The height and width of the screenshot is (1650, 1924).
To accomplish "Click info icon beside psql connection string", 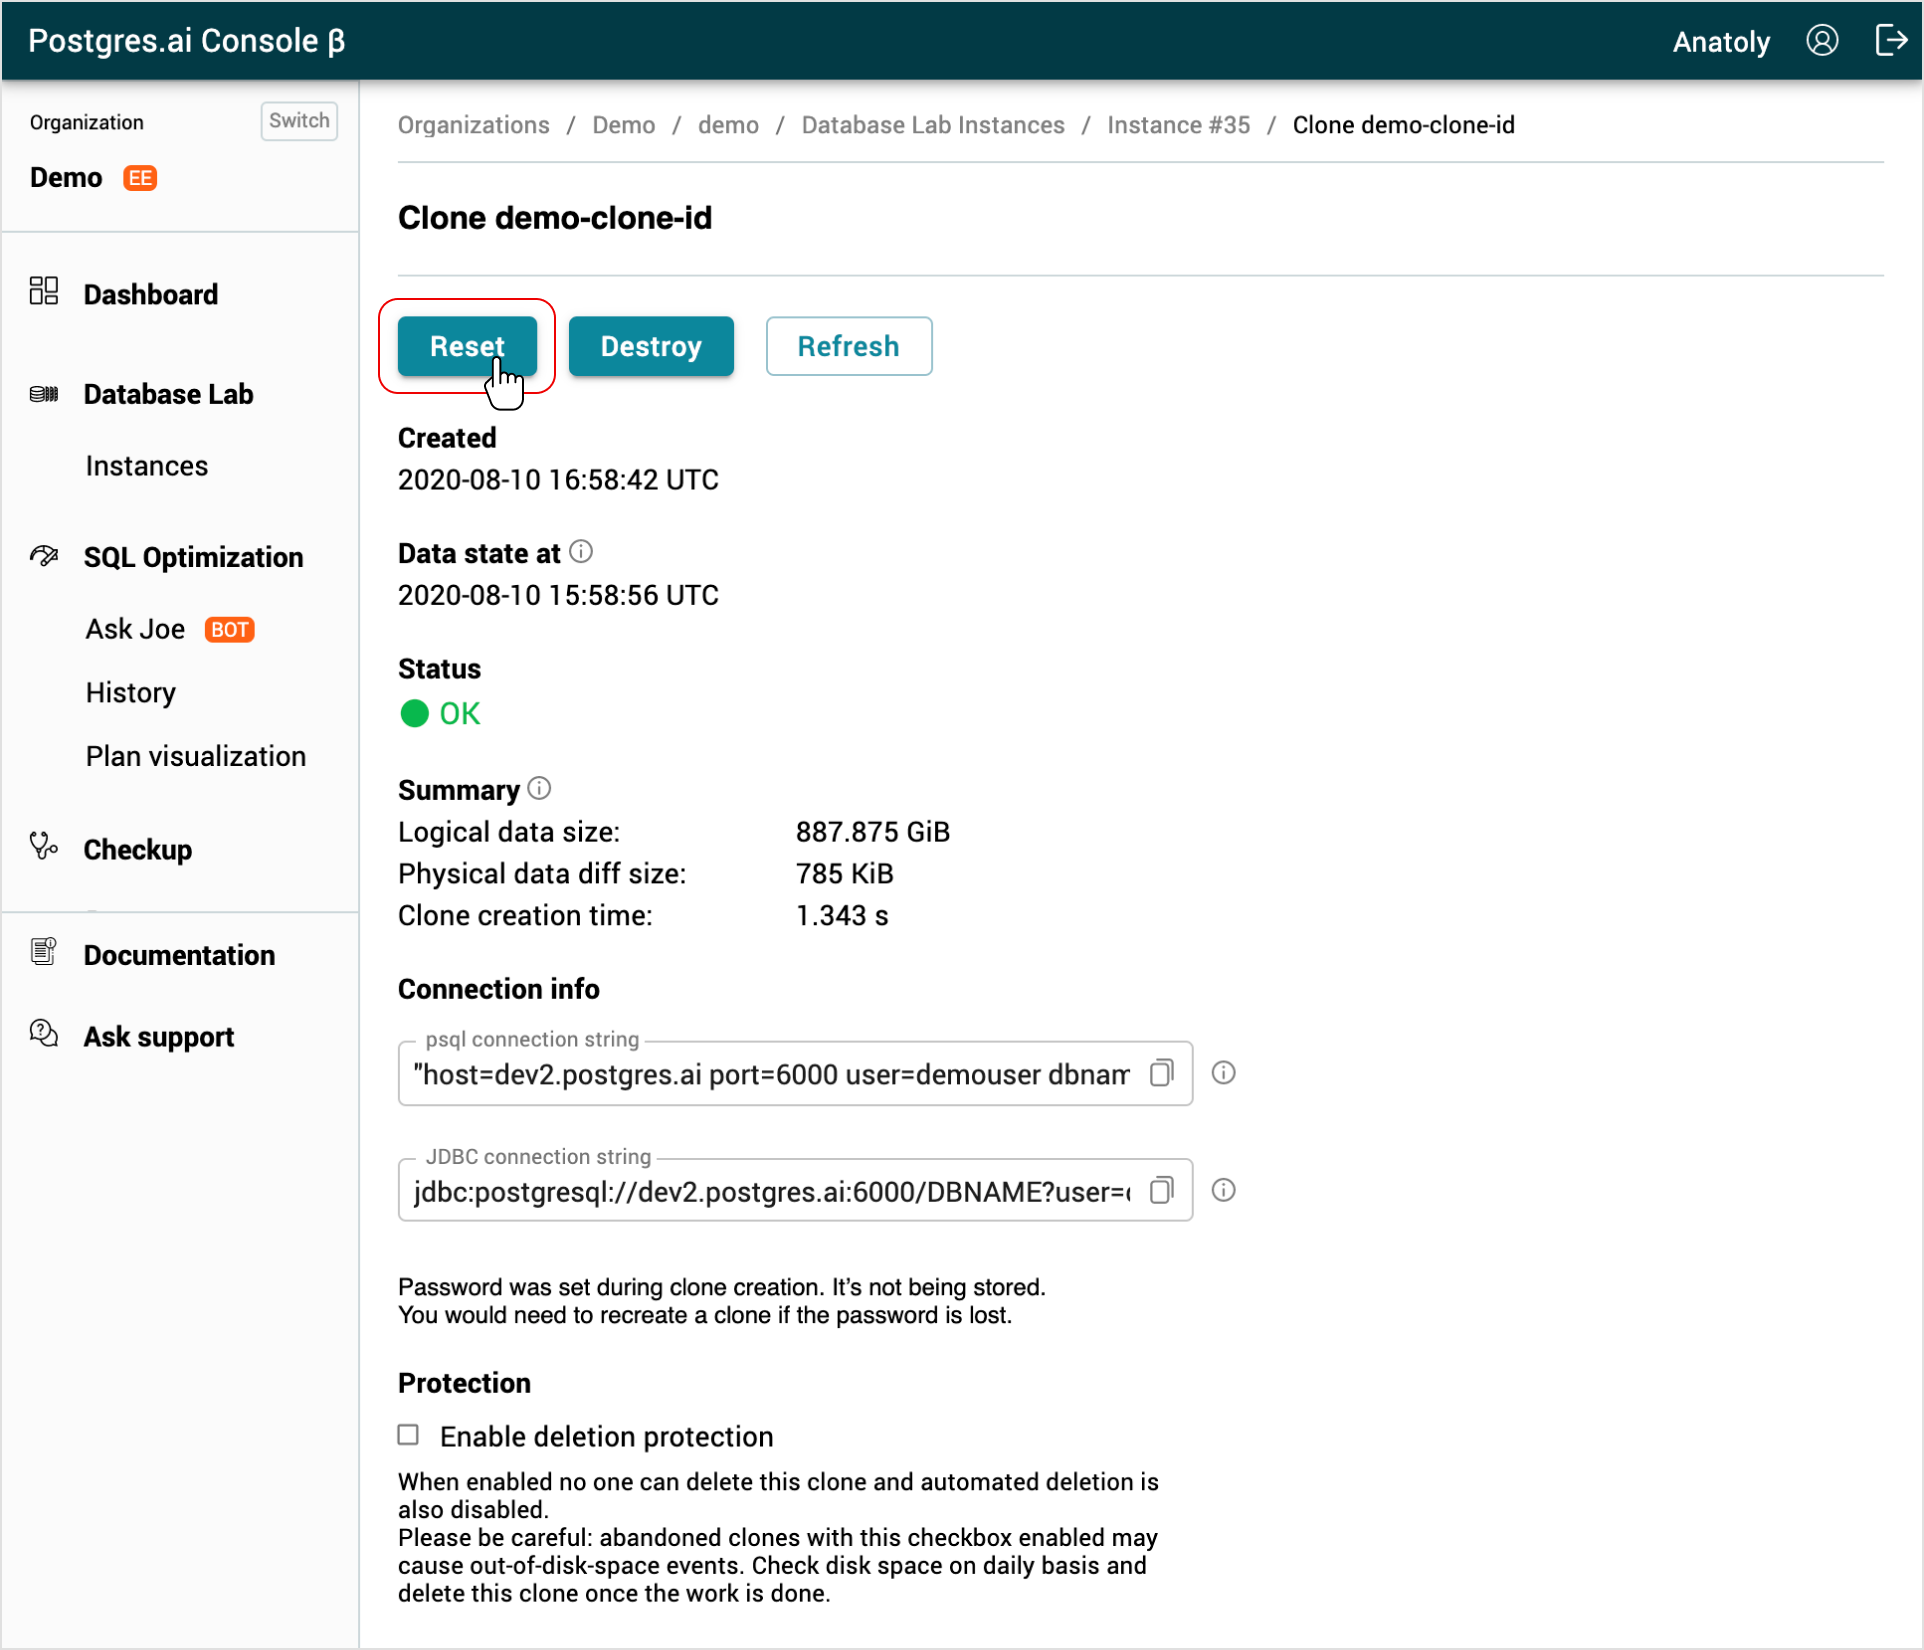I will pyautogui.click(x=1223, y=1073).
